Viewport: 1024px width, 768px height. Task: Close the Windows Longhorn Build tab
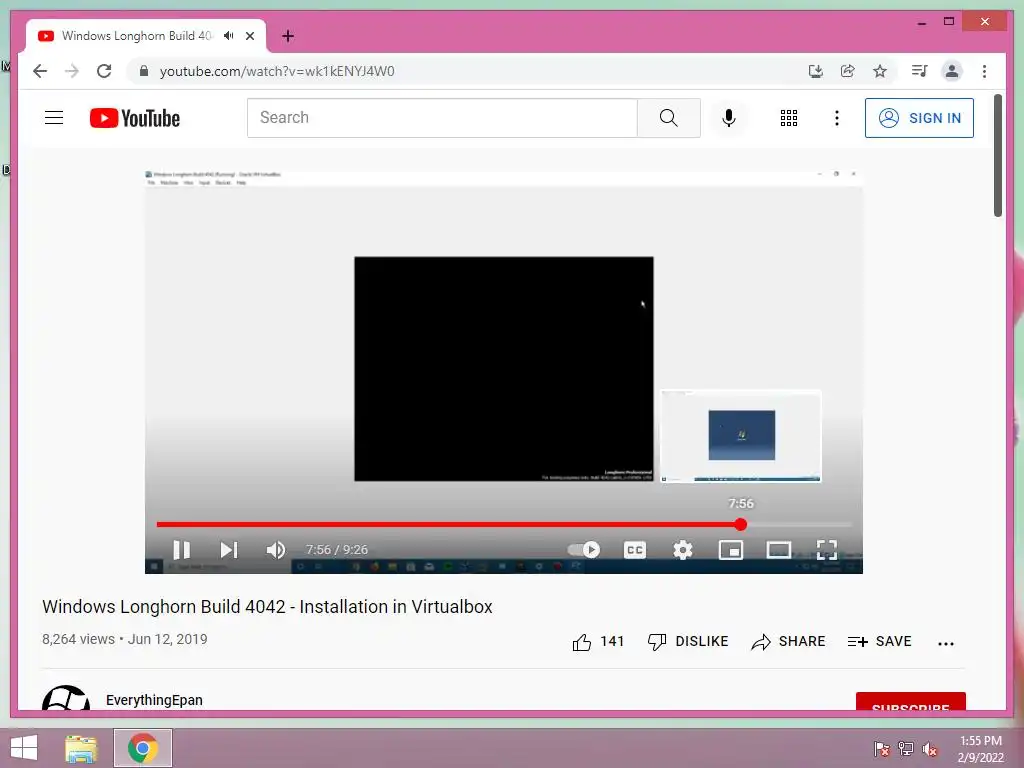coord(250,36)
